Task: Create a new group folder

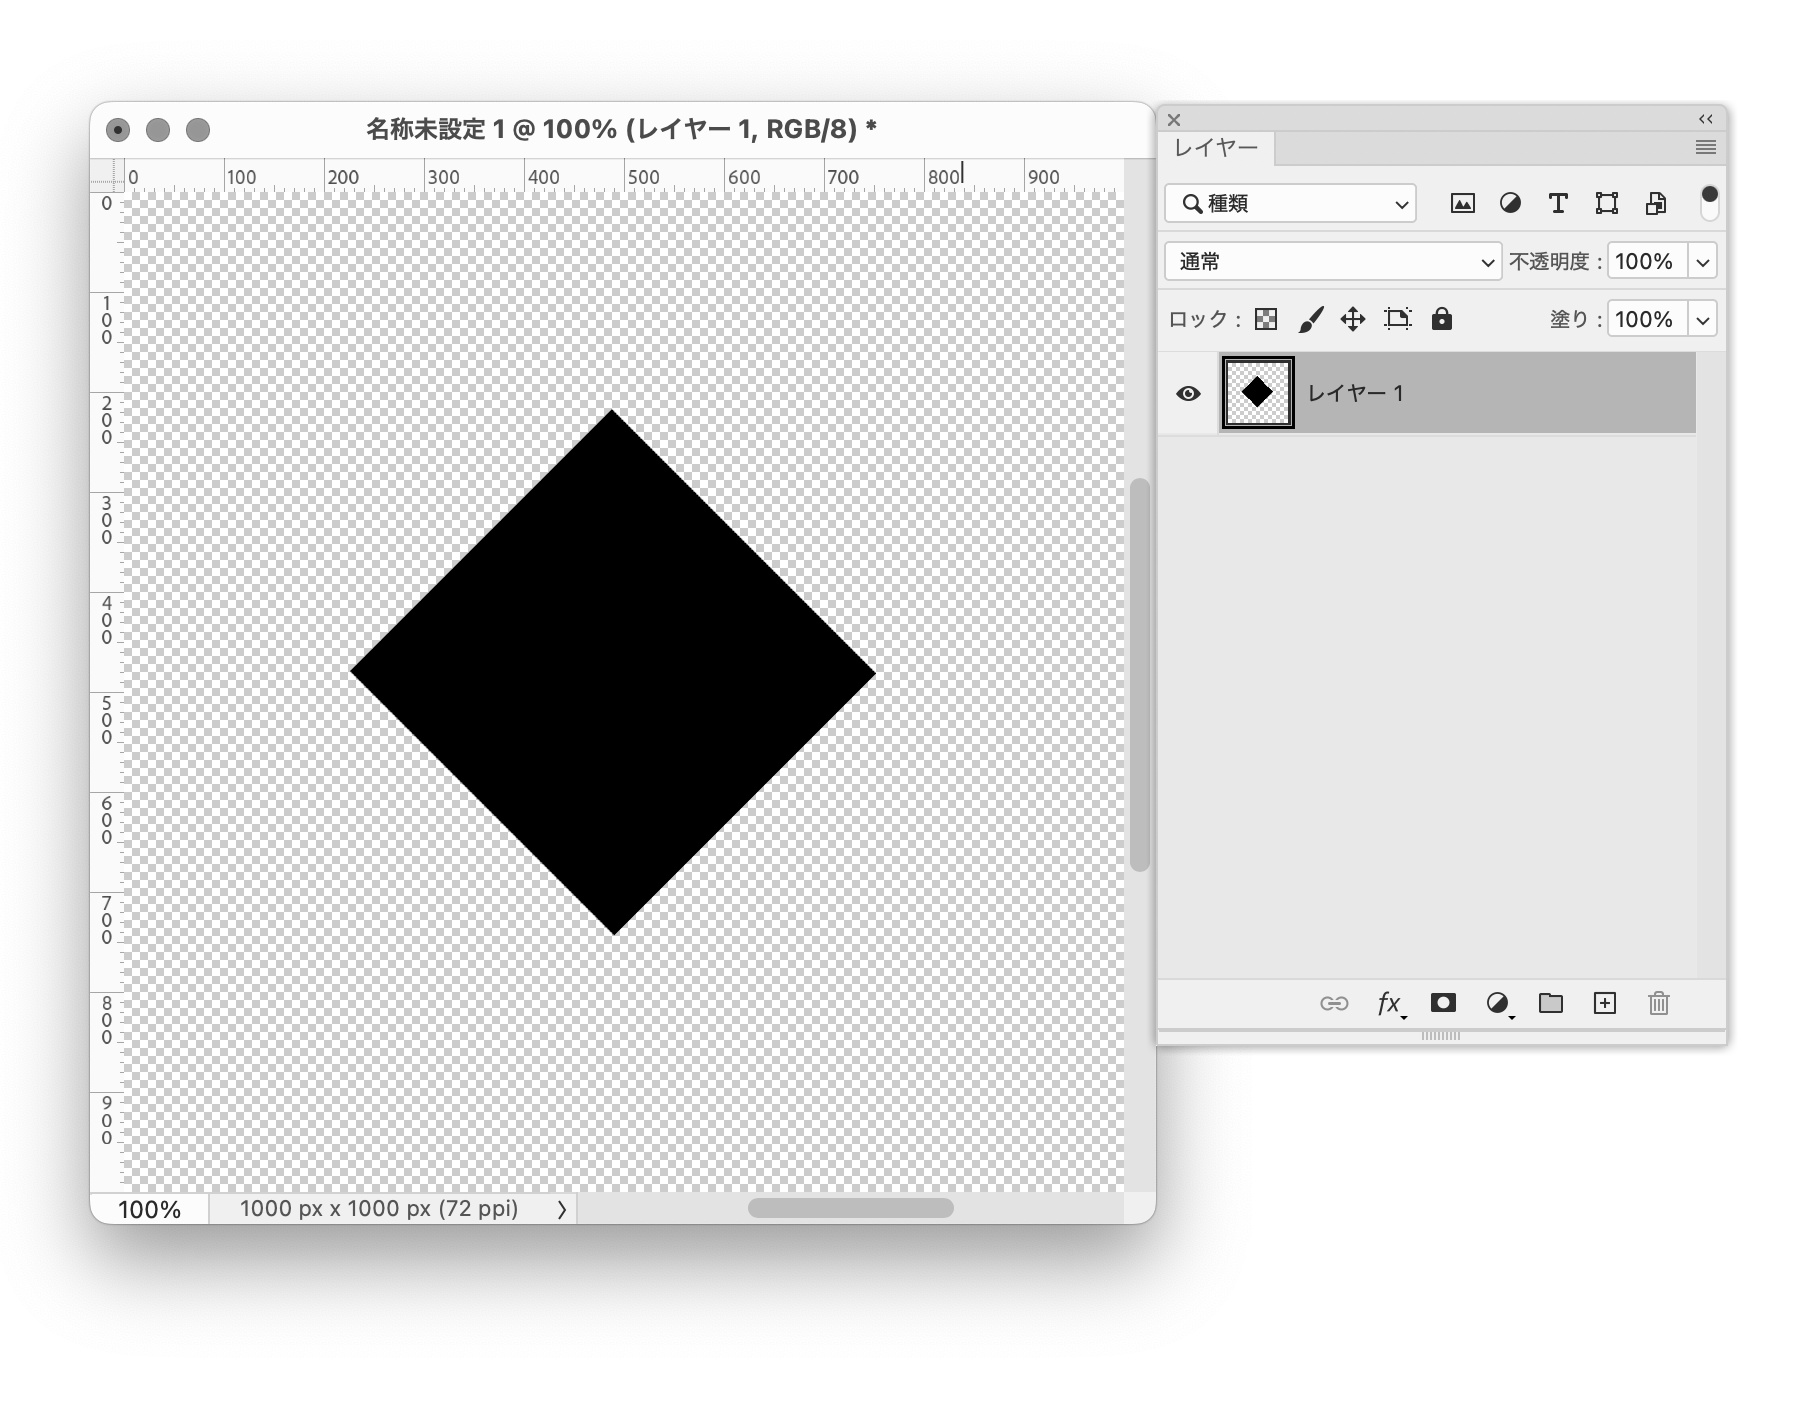Action: tap(1551, 1002)
